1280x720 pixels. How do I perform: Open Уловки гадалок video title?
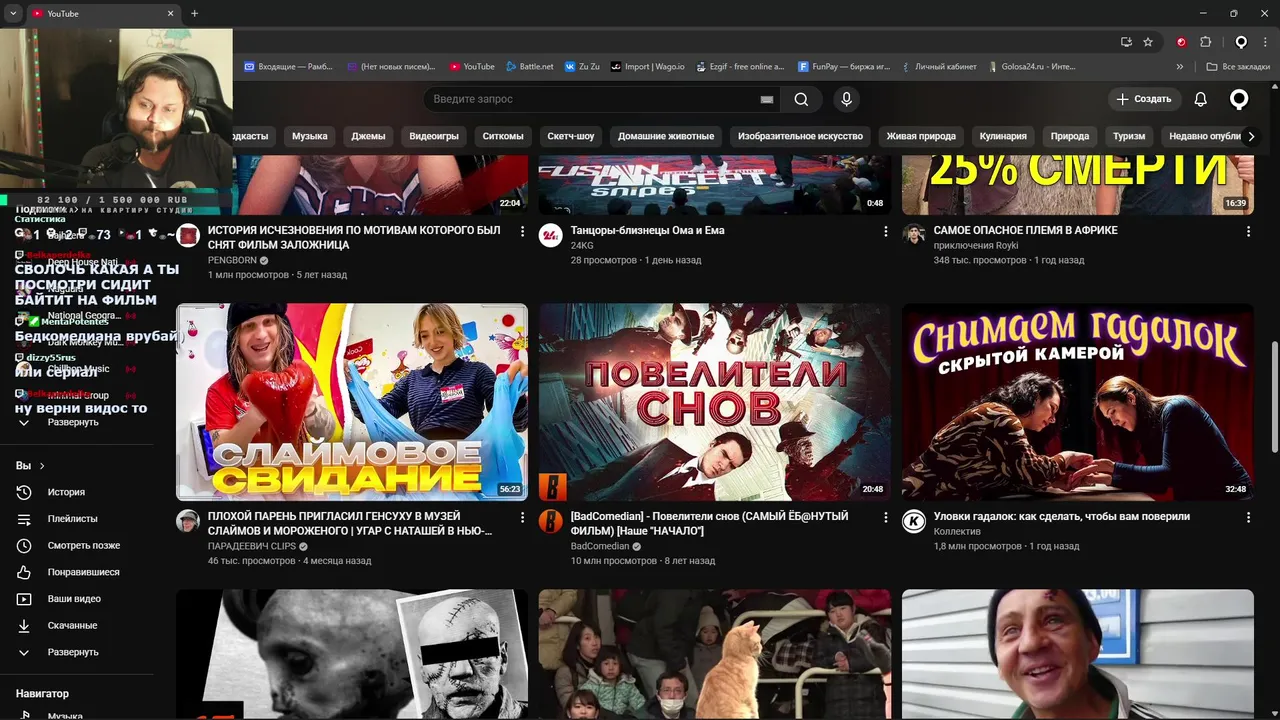(x=1062, y=517)
